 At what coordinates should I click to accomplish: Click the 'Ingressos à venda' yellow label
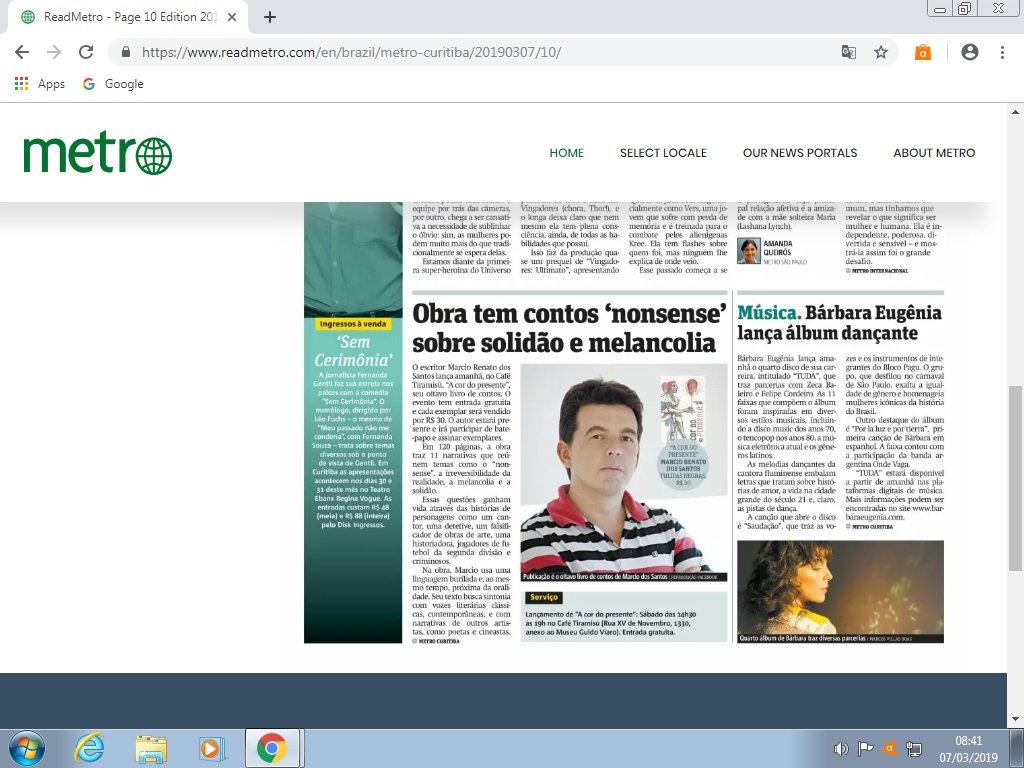click(353, 323)
